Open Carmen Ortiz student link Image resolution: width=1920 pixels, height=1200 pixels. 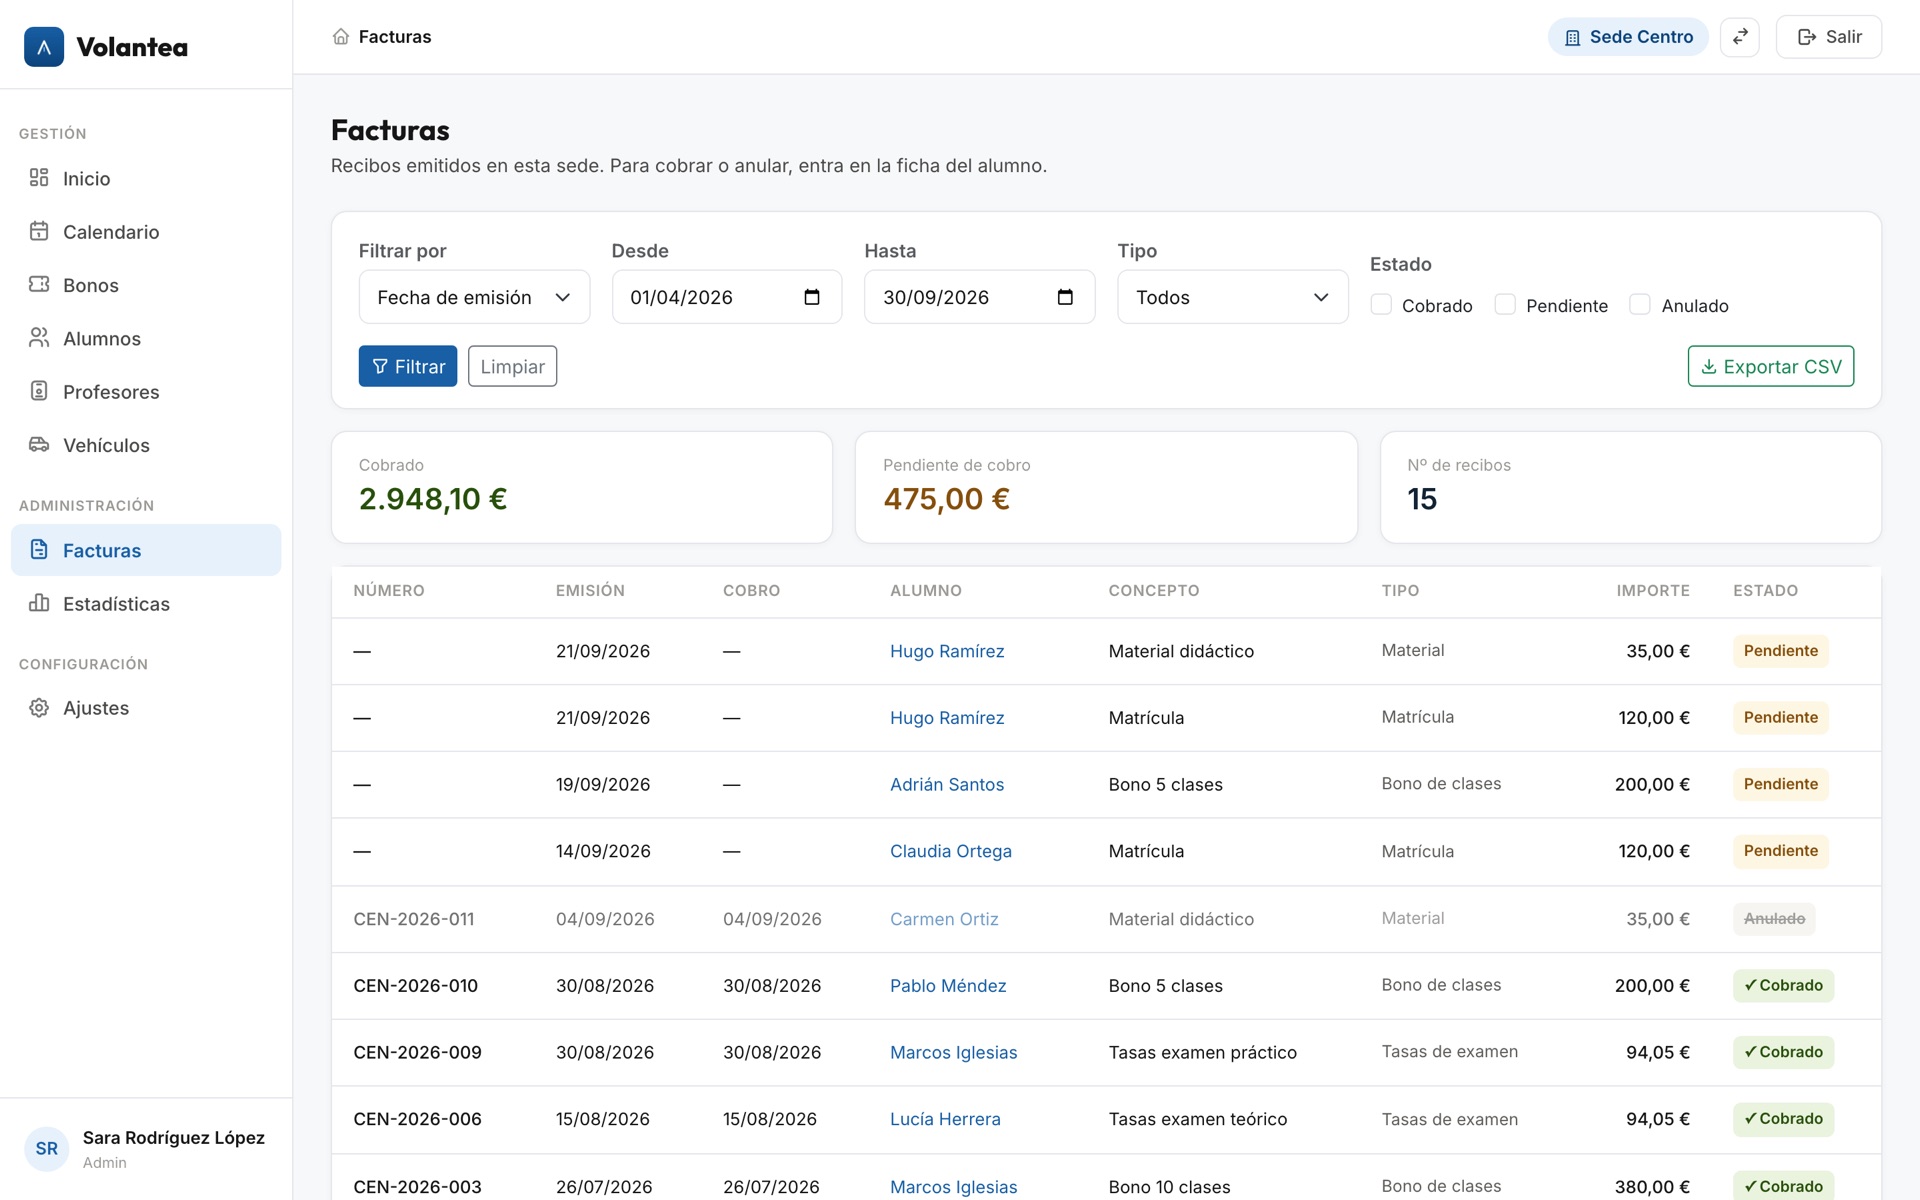click(944, 919)
